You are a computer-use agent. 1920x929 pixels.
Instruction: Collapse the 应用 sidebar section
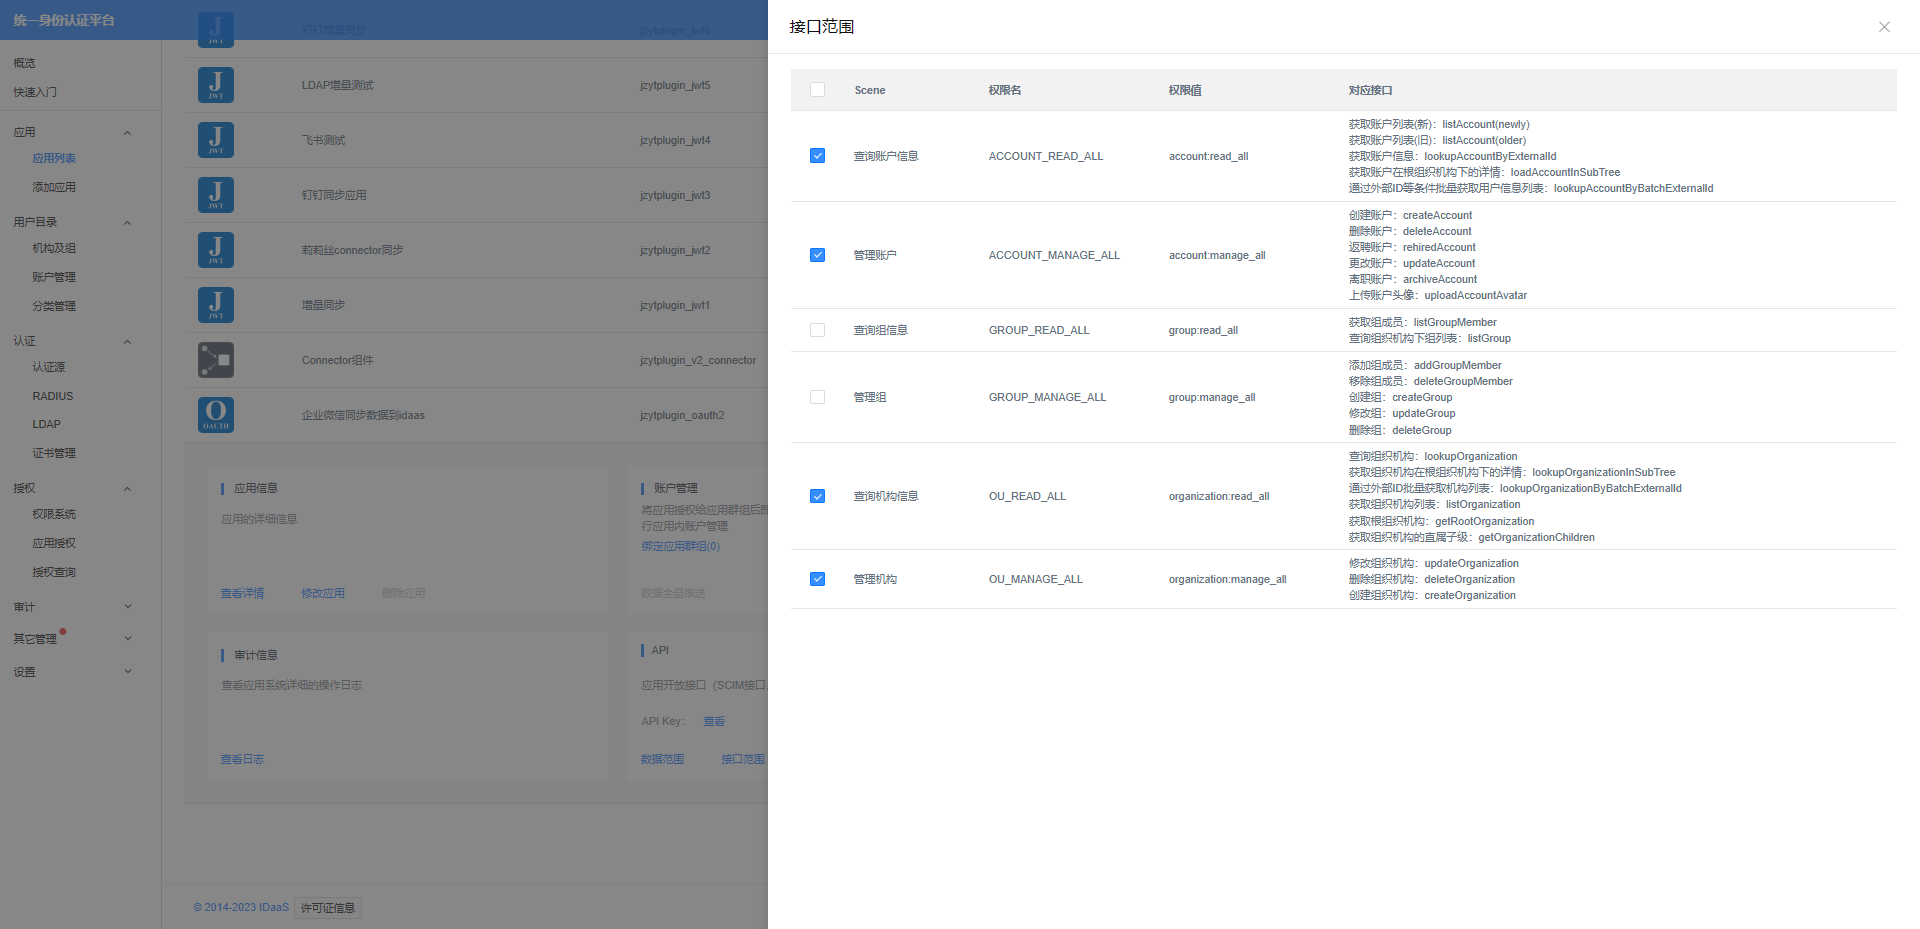click(x=127, y=133)
